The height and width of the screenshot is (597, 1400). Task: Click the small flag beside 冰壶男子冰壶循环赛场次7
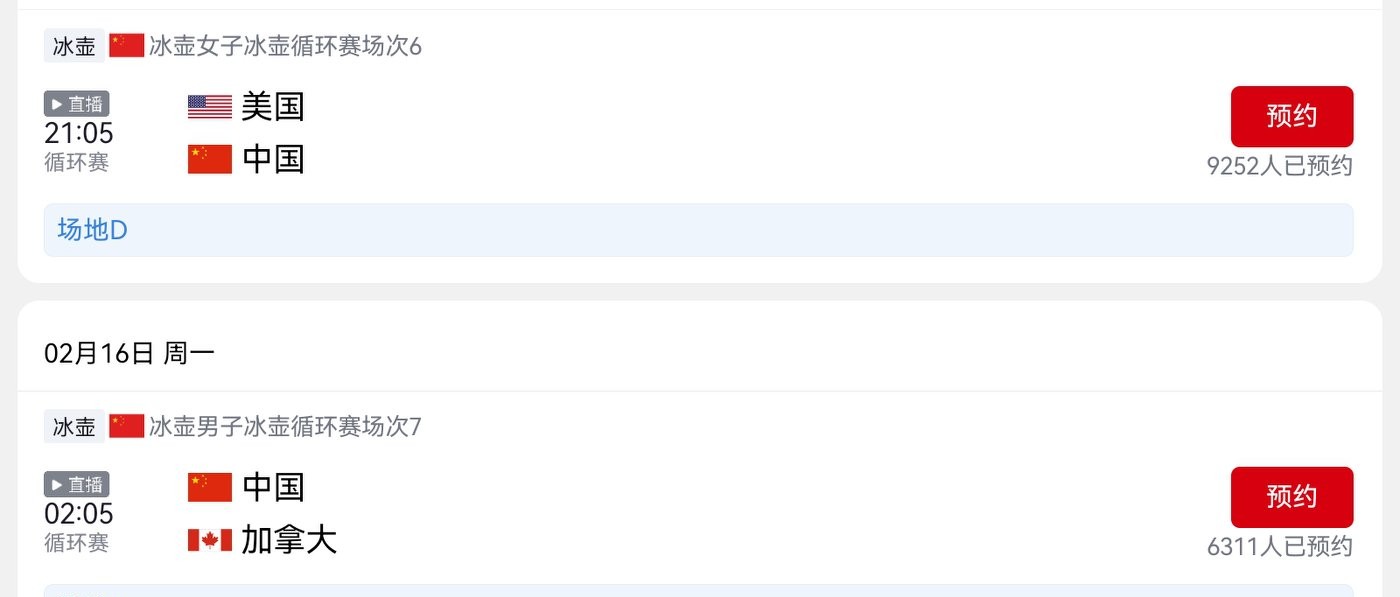[x=127, y=426]
